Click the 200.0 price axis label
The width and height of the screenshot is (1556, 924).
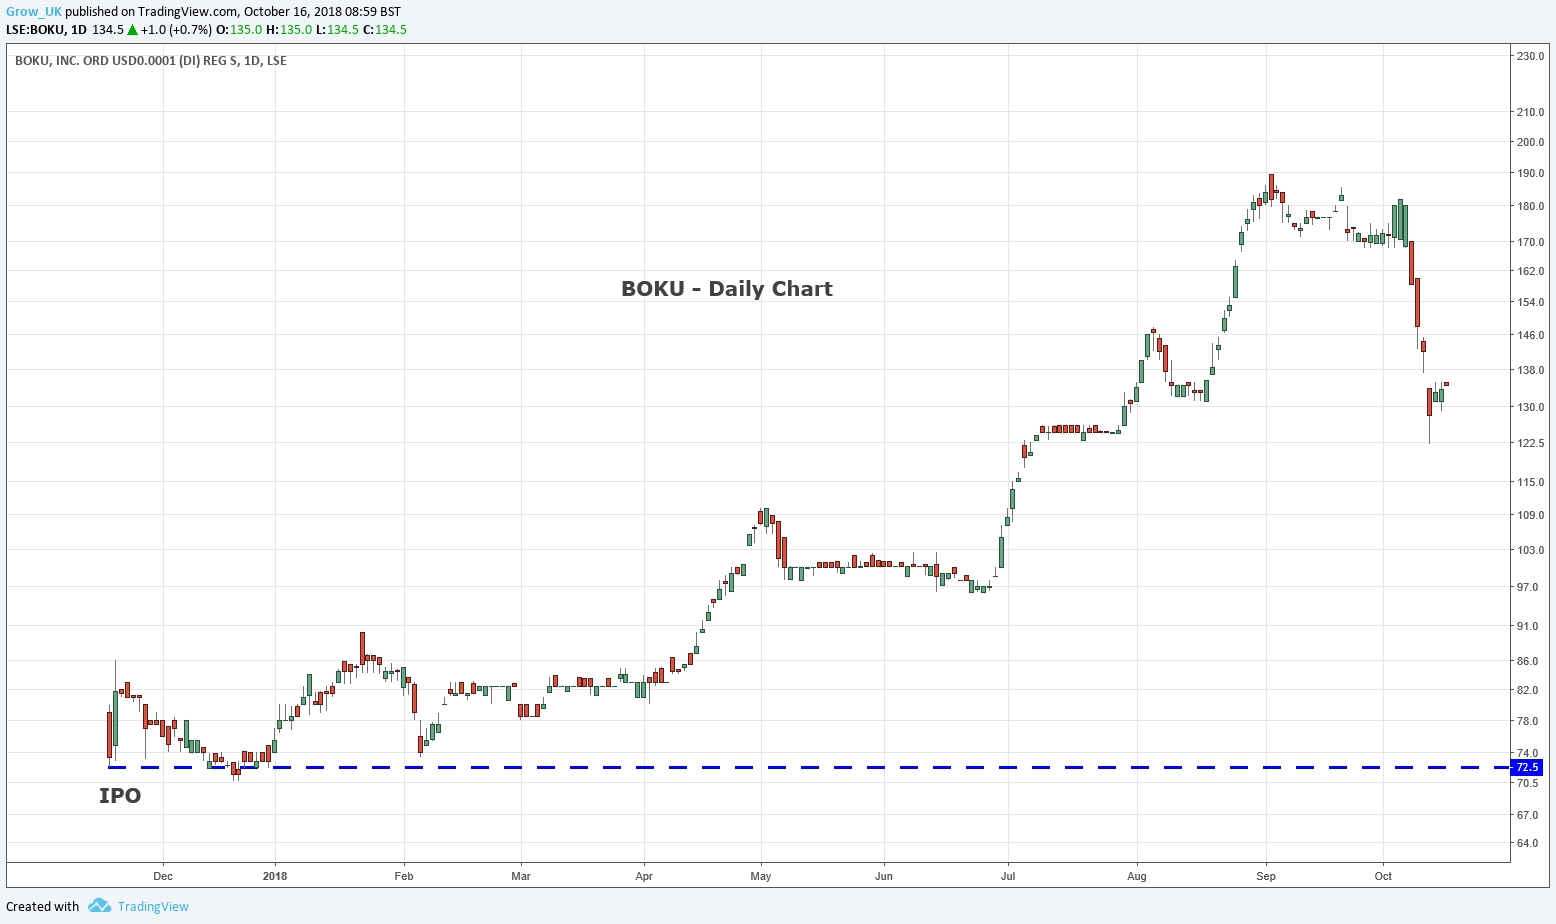tap(1530, 142)
